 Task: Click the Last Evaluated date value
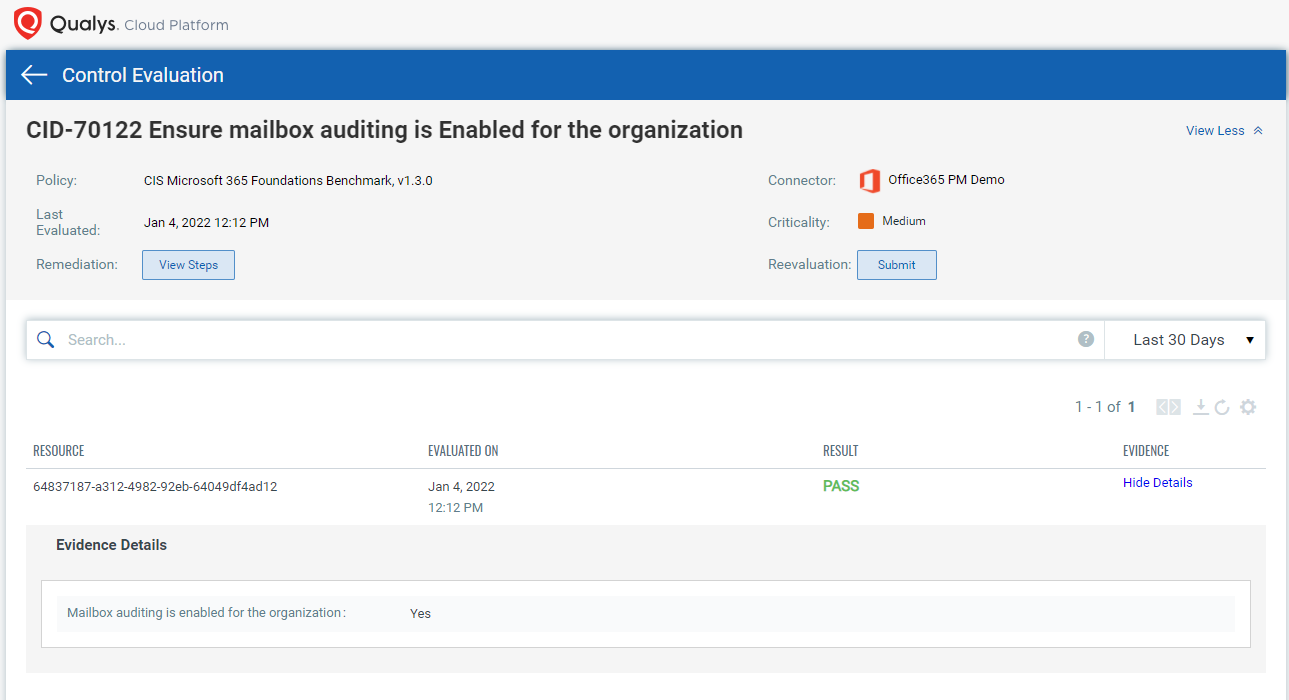[206, 222]
